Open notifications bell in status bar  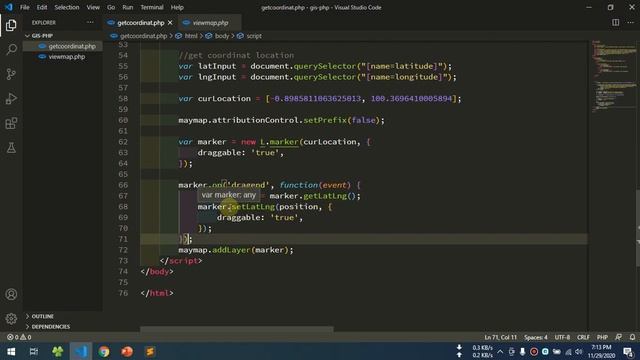click(632, 337)
